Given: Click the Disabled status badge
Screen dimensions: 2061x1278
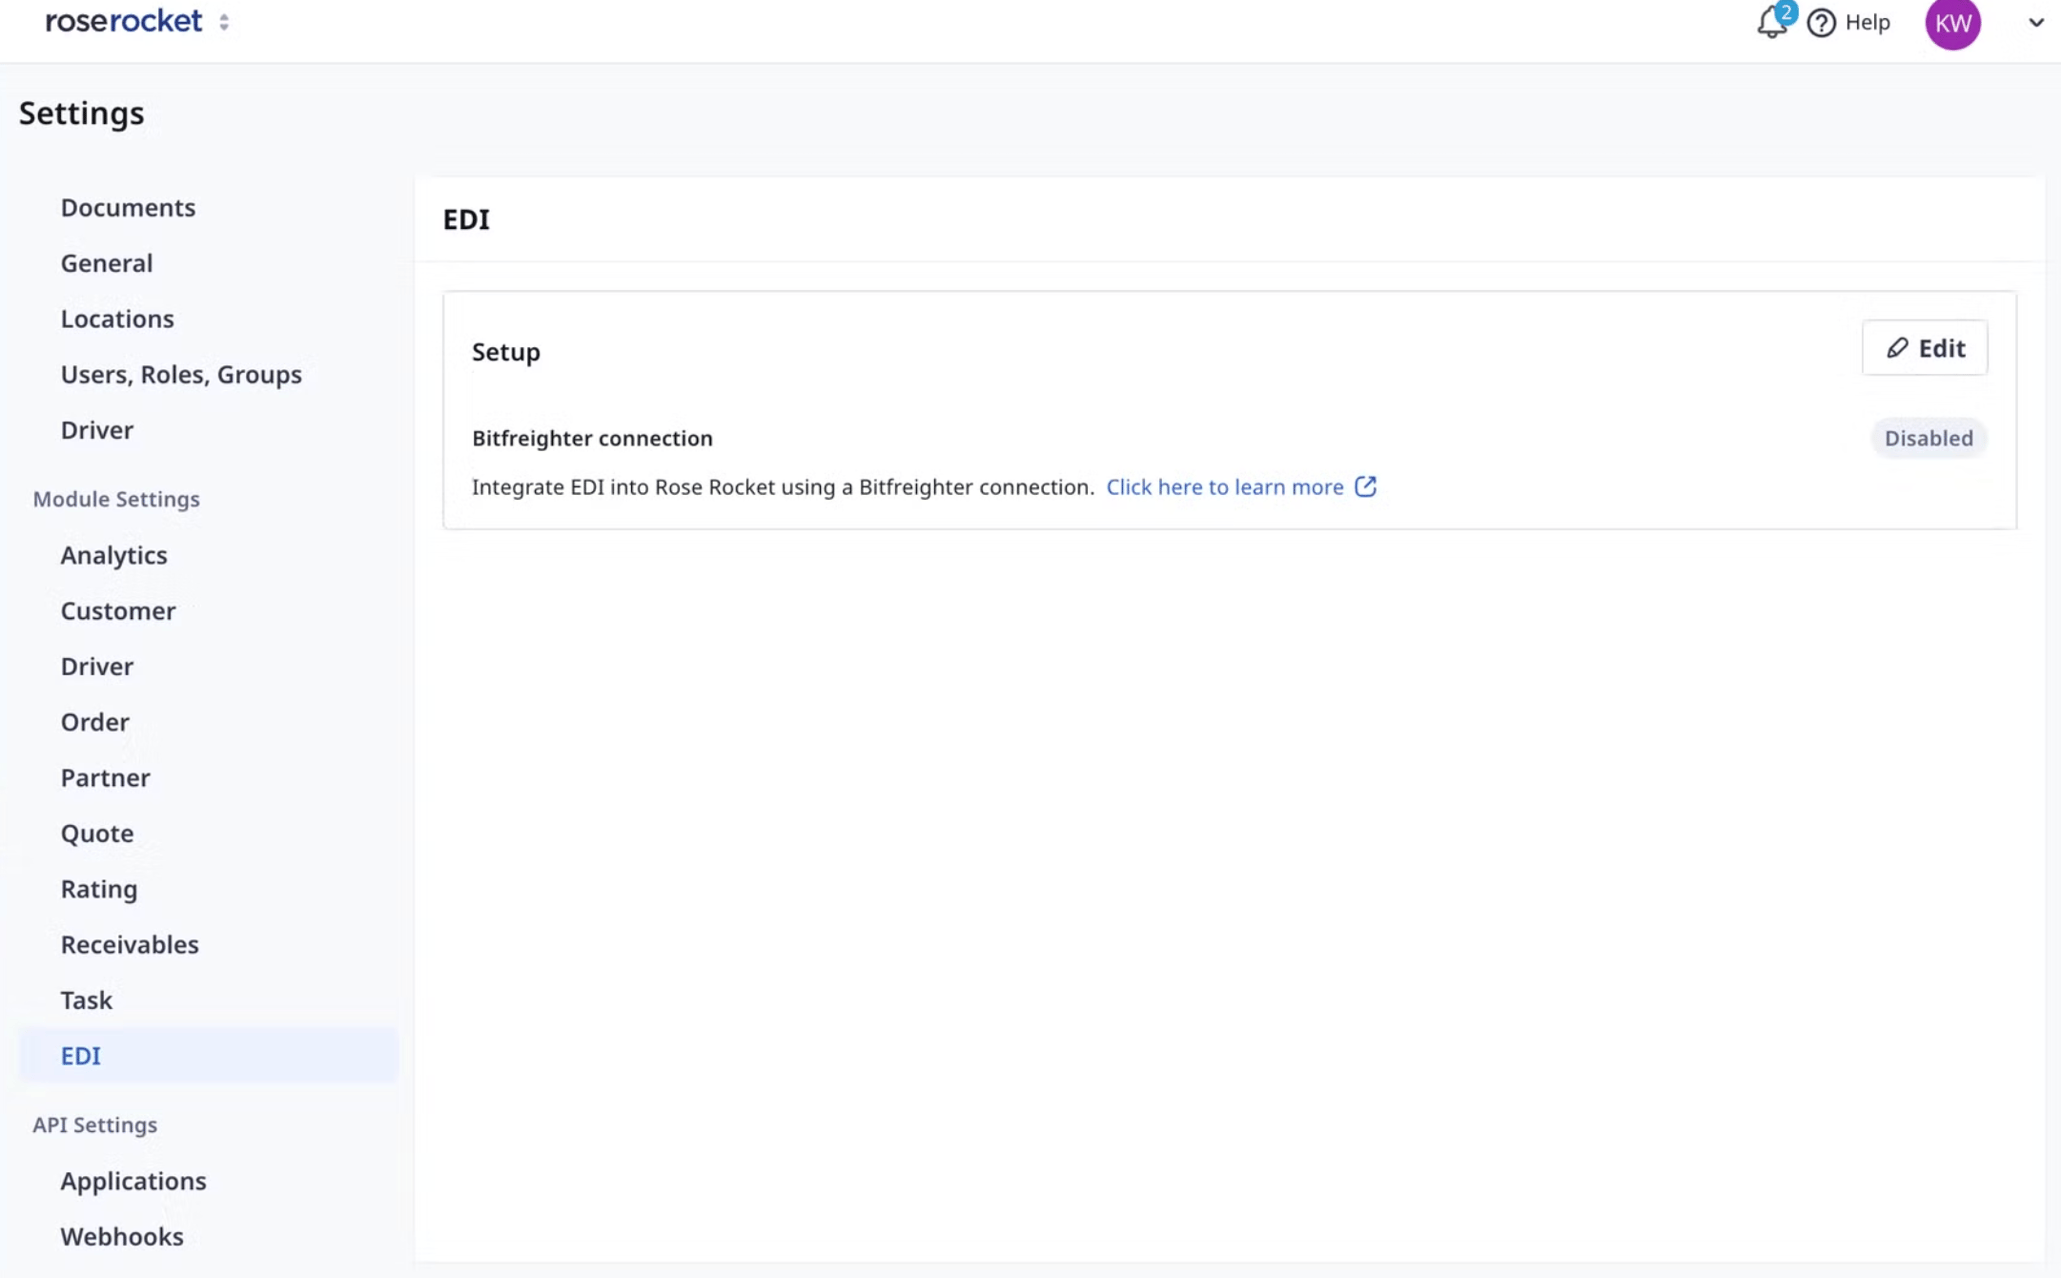Looking at the screenshot, I should click(1927, 438).
